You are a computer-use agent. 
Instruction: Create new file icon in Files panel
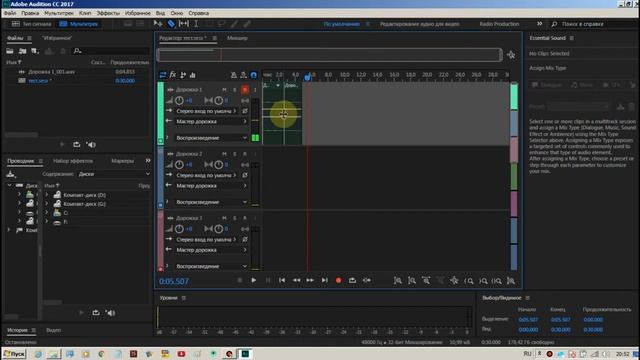pos(35,51)
